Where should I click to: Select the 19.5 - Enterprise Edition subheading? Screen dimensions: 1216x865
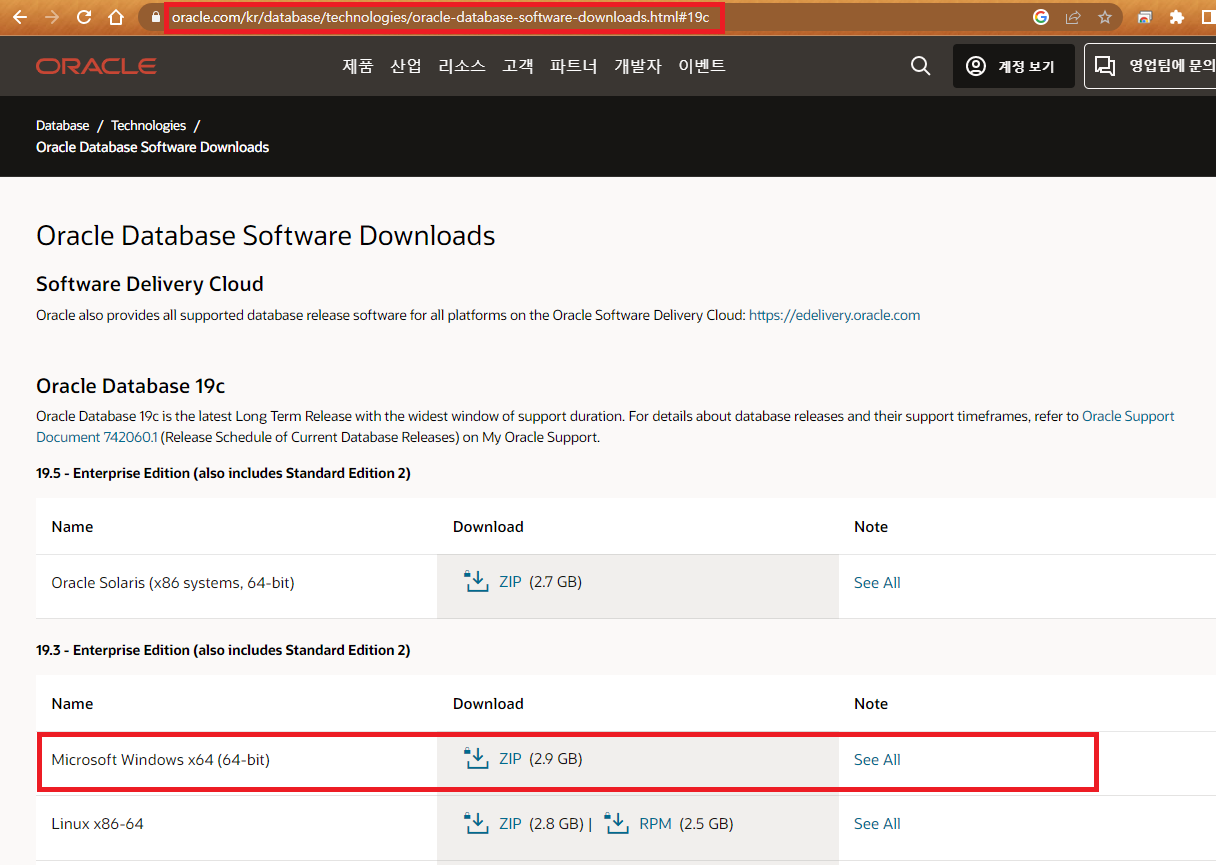tap(223, 473)
